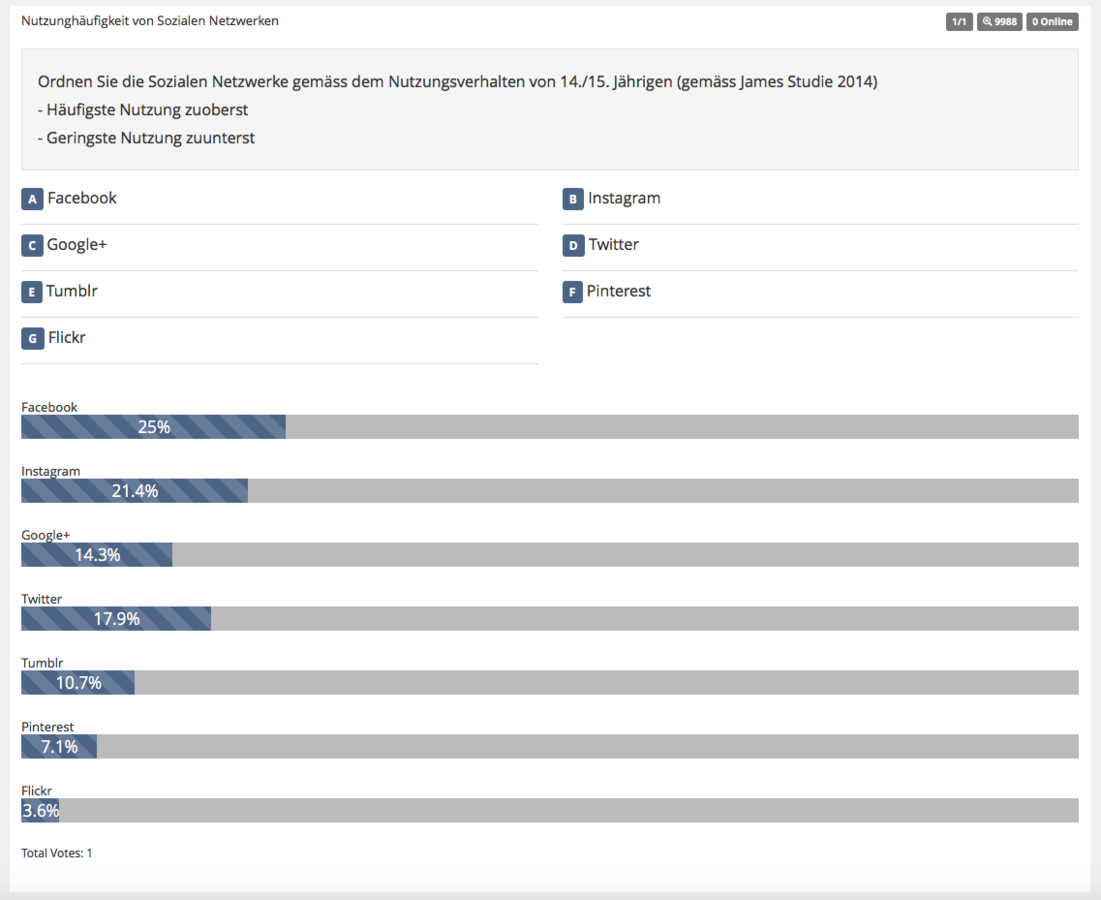Click the poll title Nutzunghäufigkeit von Sozialen Netzwerken
The height and width of the screenshot is (900, 1101).
coord(150,21)
